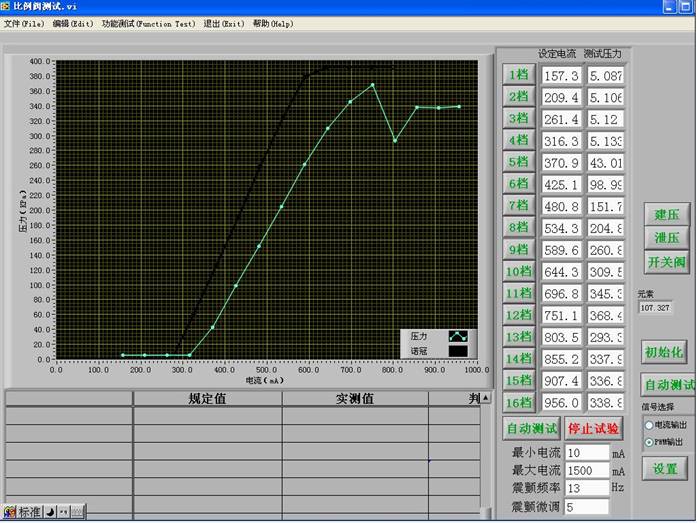
Task: Click the 压力 plot legend icon
Action: tap(458, 336)
